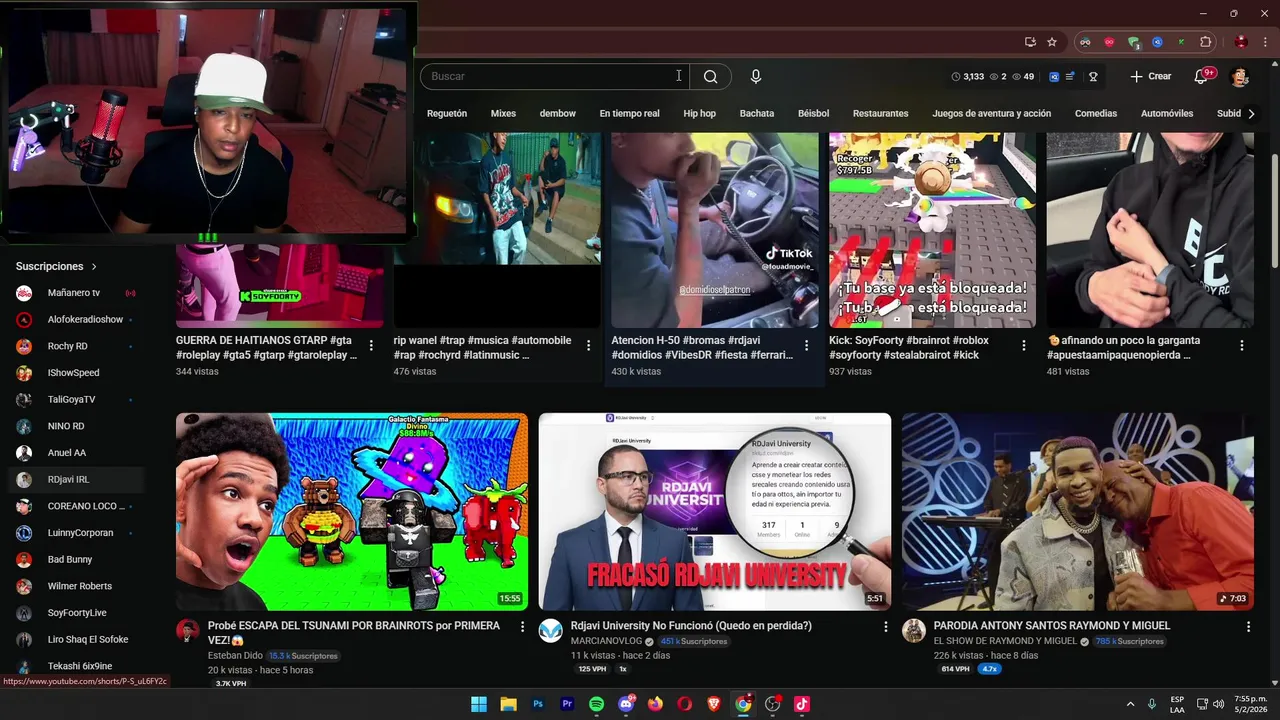Go to the MARCIANOVLOG channel
Image resolution: width=1280 pixels, height=720 pixels.
[608, 641]
